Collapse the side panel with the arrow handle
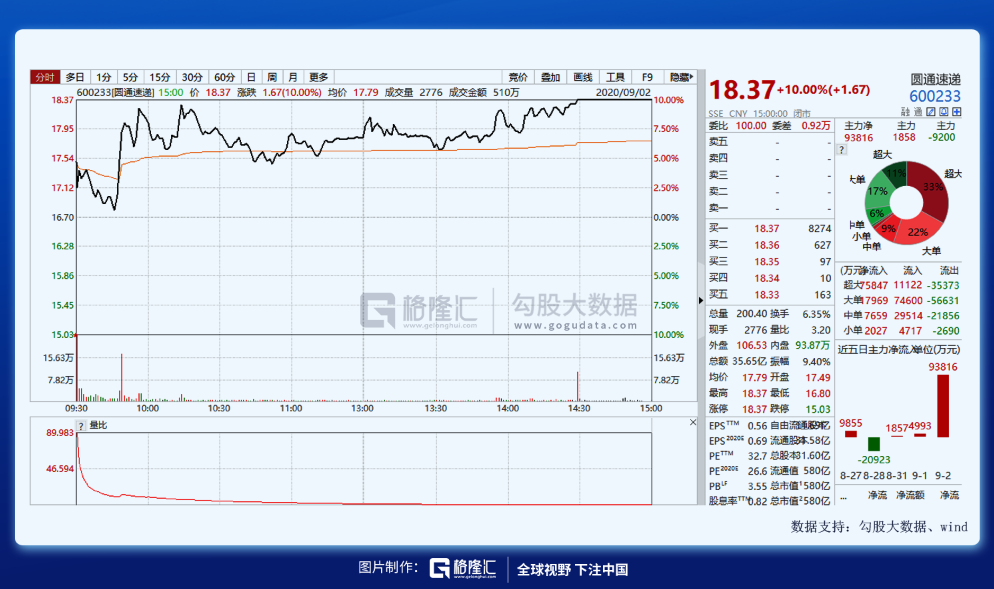994x589 pixels. (701, 300)
